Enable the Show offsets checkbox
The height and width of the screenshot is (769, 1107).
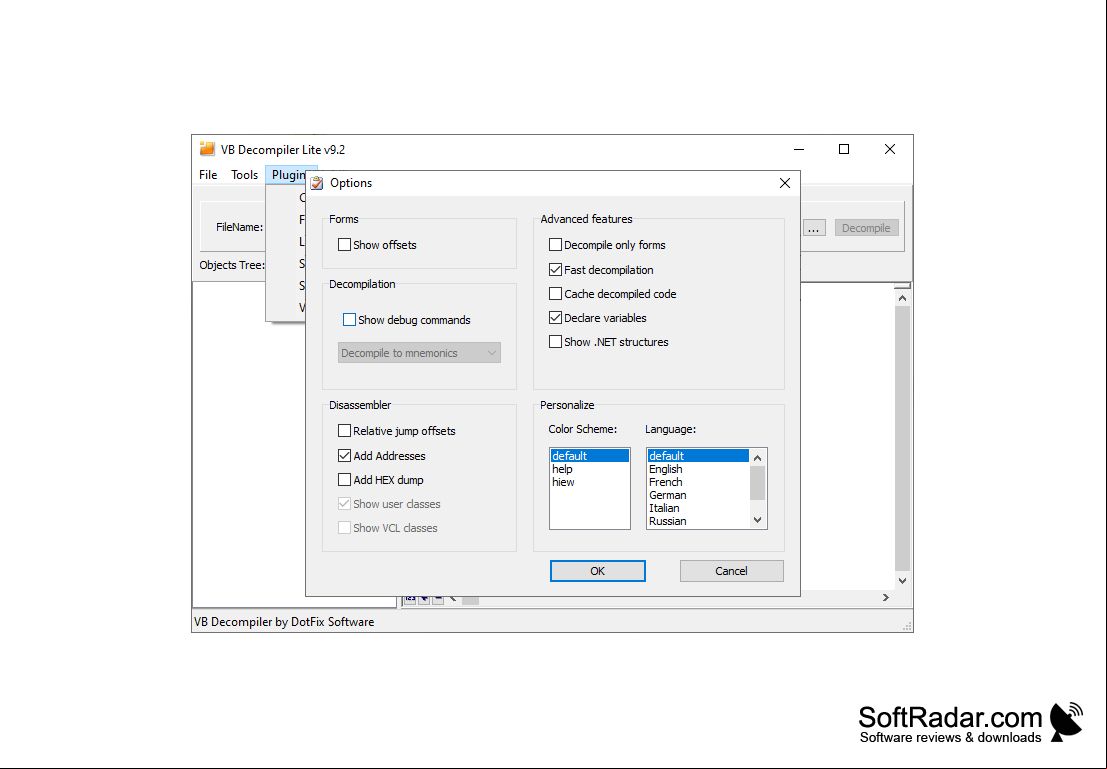click(345, 245)
